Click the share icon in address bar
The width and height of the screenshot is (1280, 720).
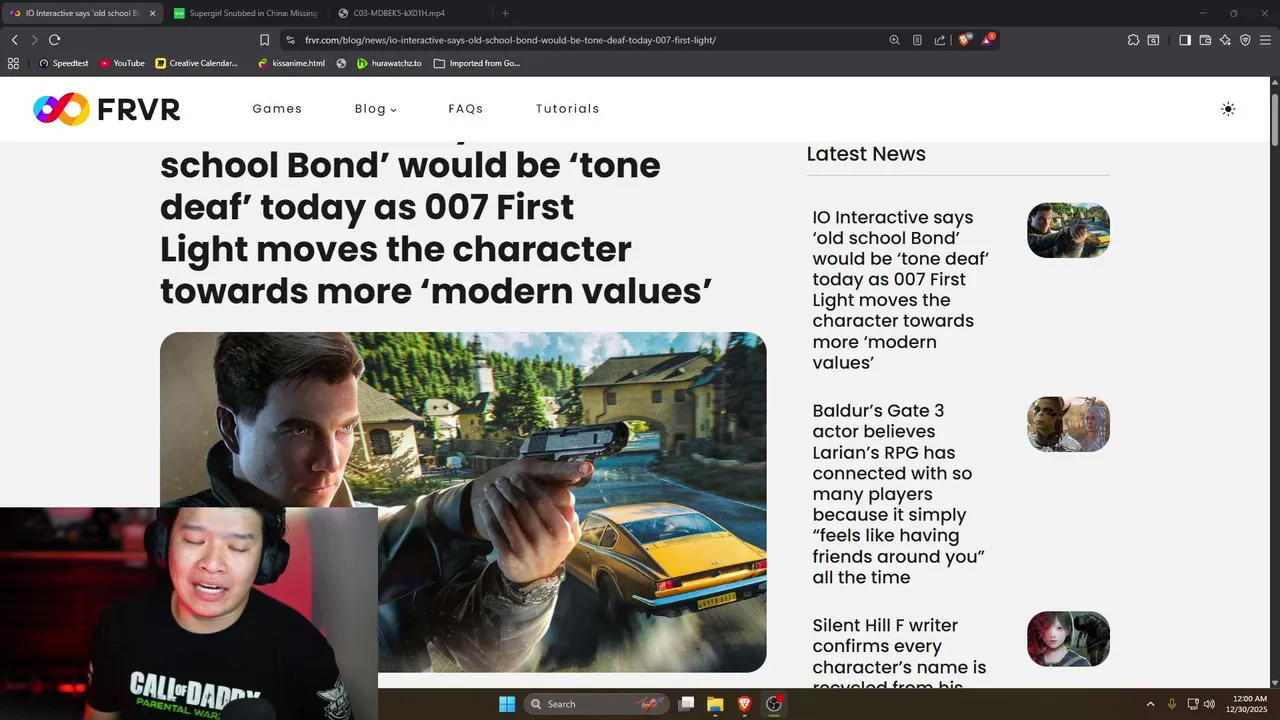click(x=940, y=40)
